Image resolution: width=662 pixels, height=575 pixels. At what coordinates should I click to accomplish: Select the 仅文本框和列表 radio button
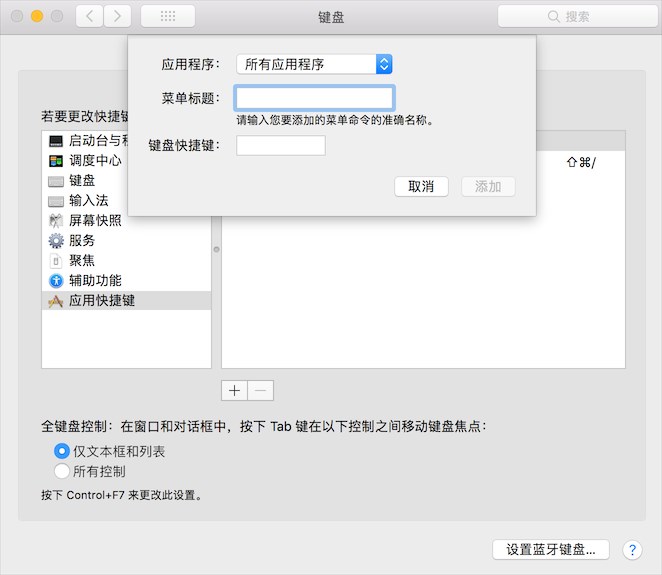[x=62, y=451]
